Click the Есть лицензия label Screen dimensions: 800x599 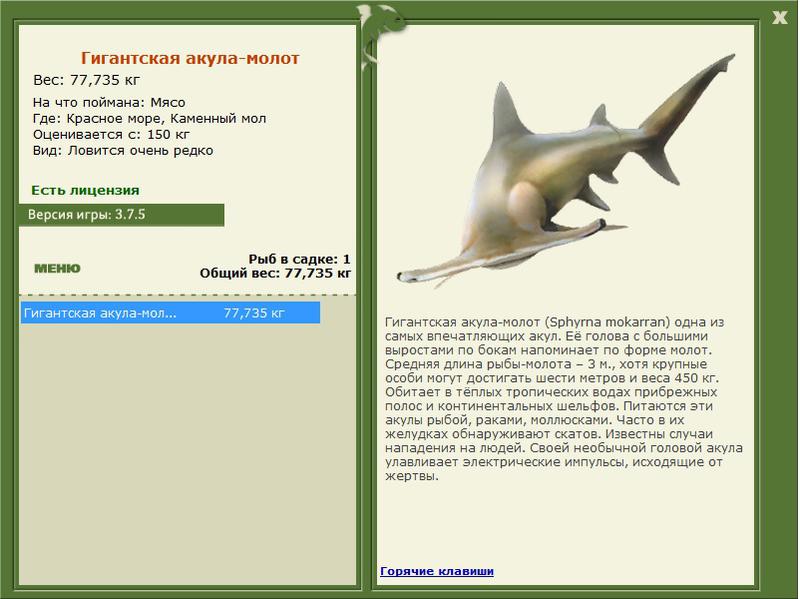click(85, 190)
